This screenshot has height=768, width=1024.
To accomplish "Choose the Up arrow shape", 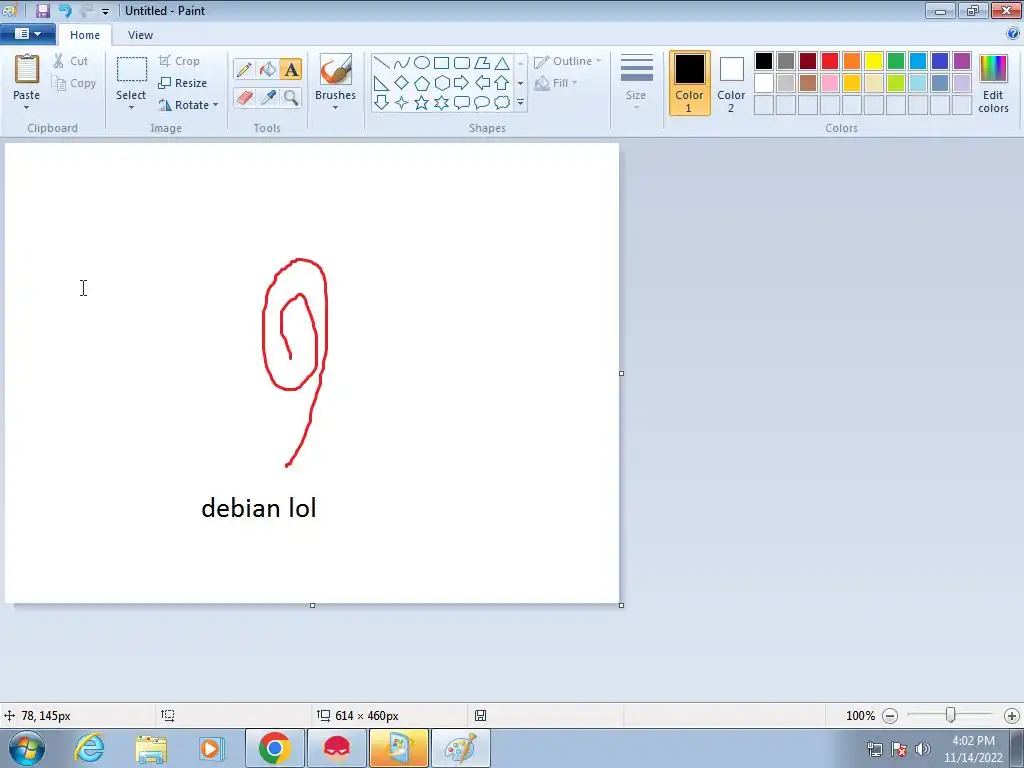I will [502, 83].
